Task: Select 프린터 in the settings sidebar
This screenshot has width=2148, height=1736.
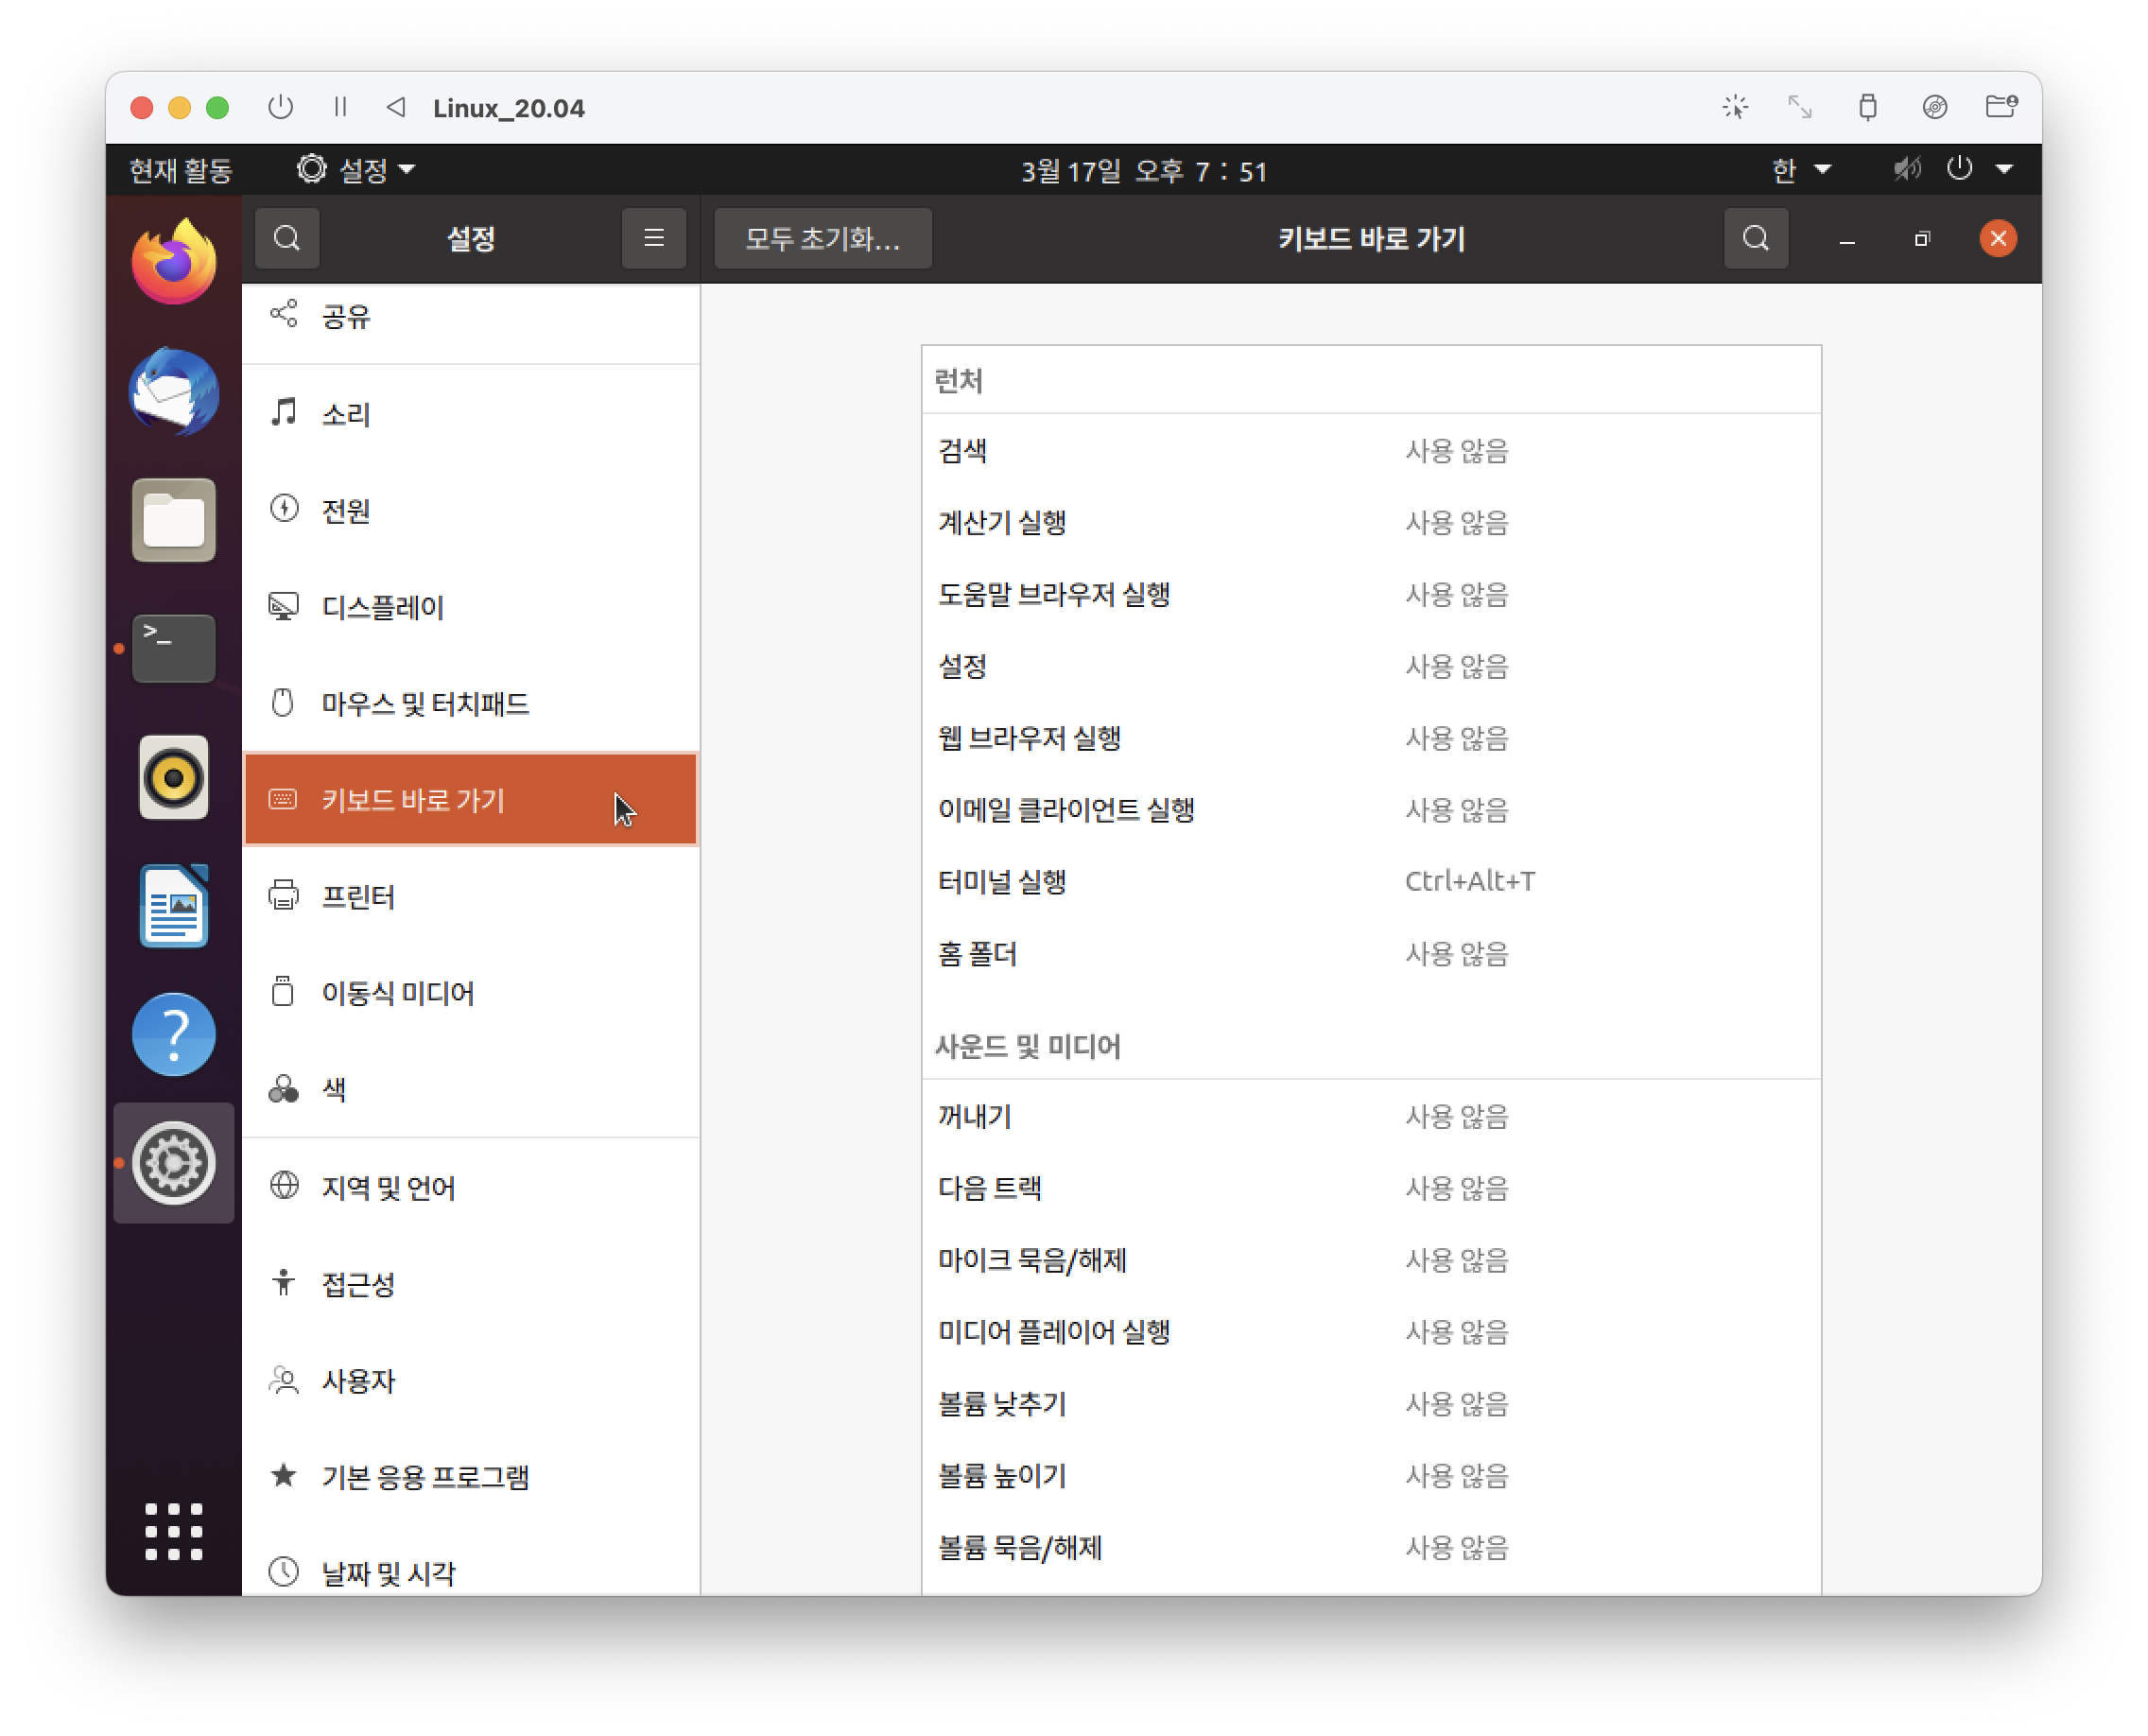Action: pos(358,896)
